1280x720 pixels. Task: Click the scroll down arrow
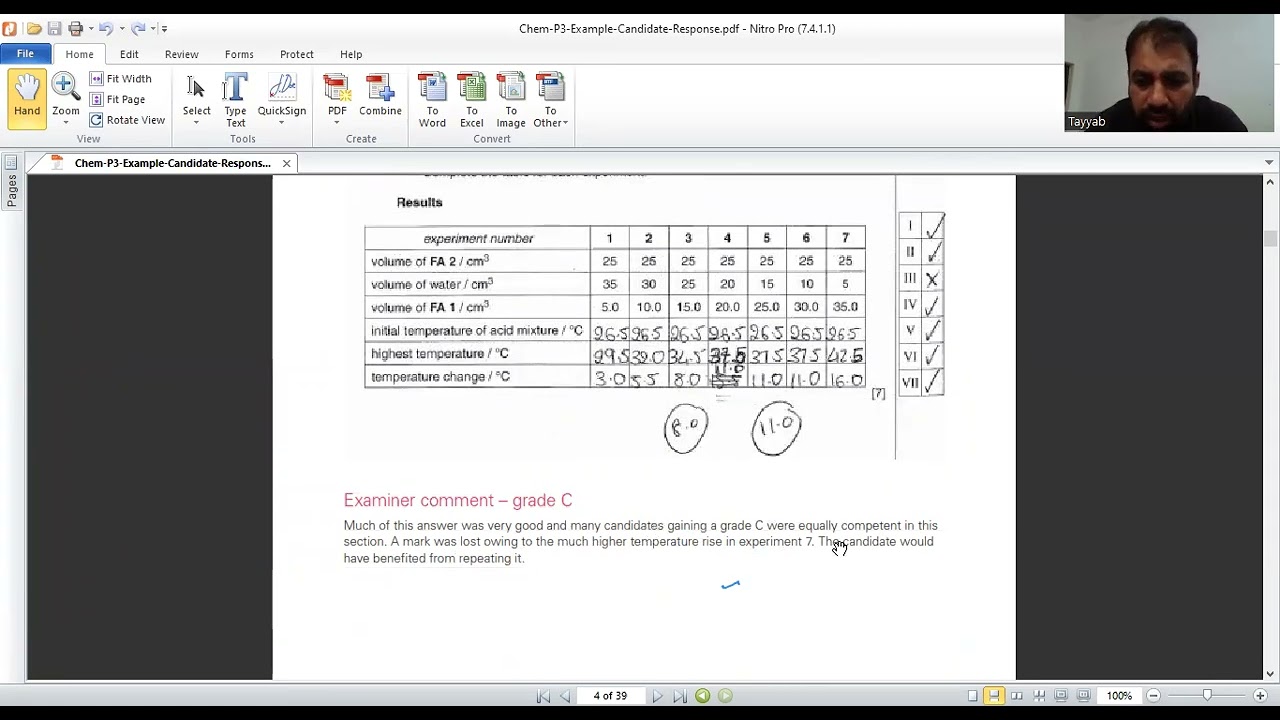[x=1270, y=673]
